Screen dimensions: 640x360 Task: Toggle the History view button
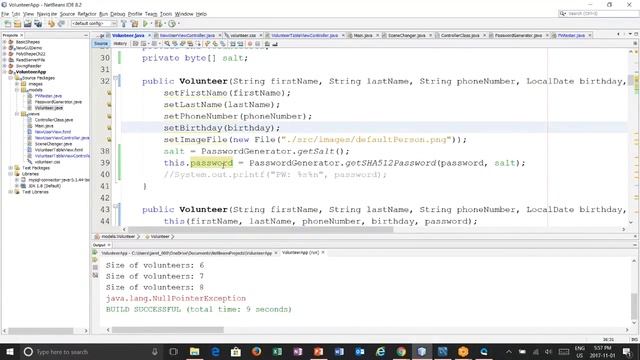pos(120,44)
